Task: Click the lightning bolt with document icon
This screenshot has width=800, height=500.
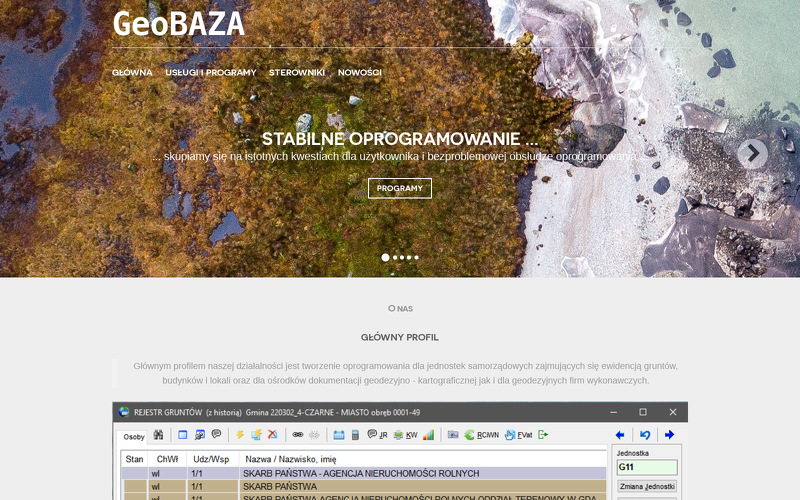Action: 256,435
